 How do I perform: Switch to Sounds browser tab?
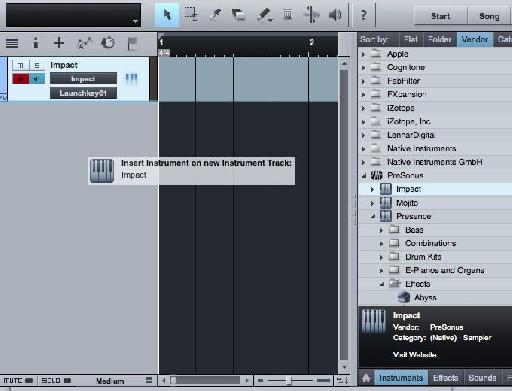(482, 378)
